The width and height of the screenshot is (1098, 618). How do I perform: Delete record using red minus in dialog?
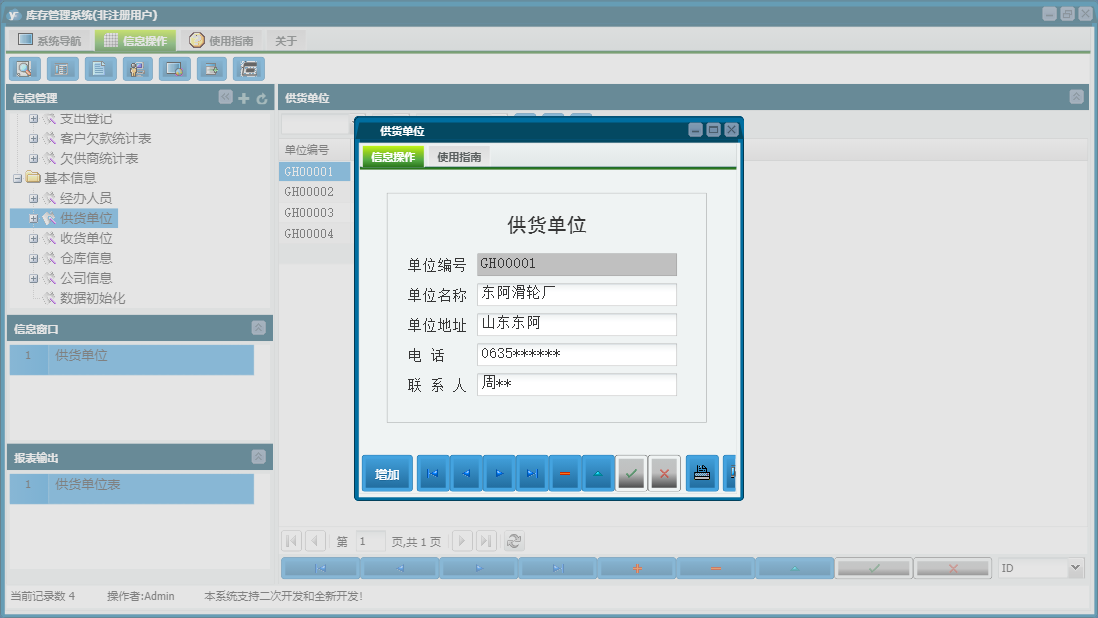pos(564,474)
